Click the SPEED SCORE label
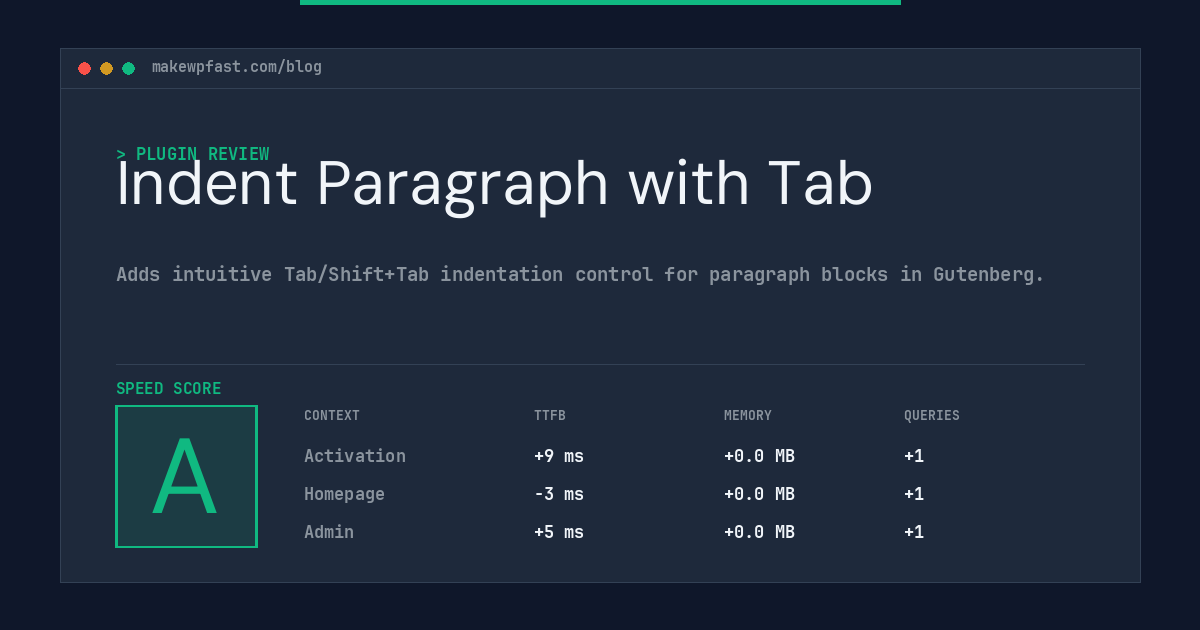This screenshot has height=630, width=1200. 169,389
